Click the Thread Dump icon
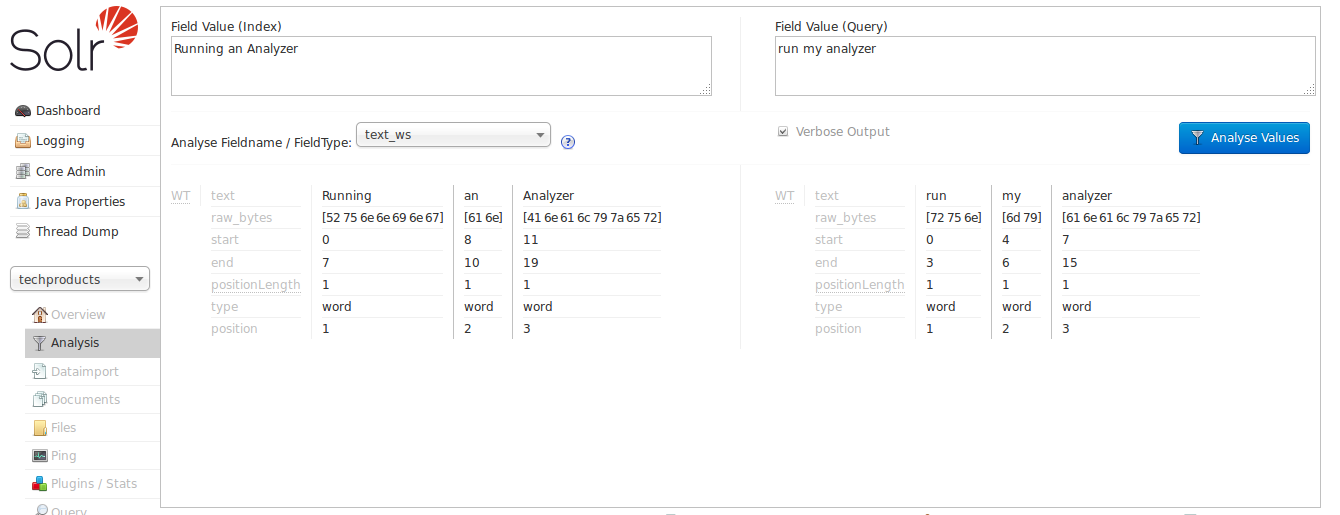This screenshot has height=515, width=1340. 23,231
